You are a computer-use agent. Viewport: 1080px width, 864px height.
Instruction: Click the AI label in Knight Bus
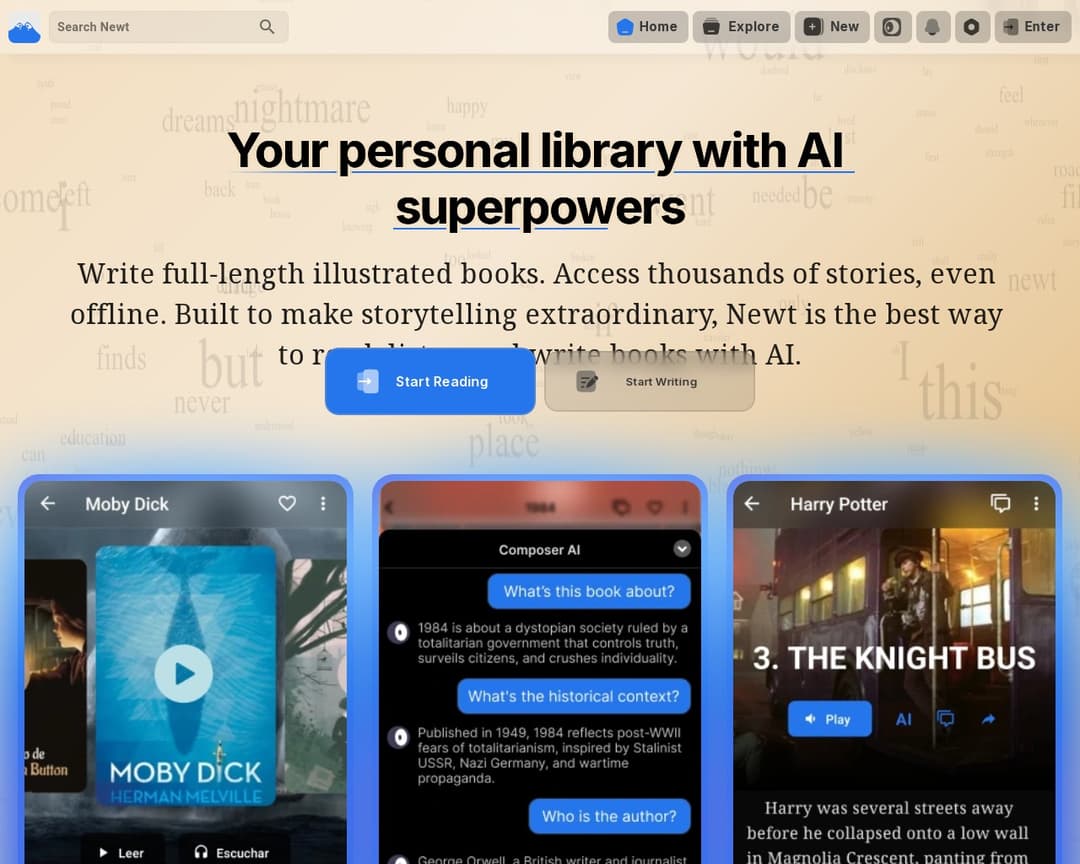(x=903, y=719)
